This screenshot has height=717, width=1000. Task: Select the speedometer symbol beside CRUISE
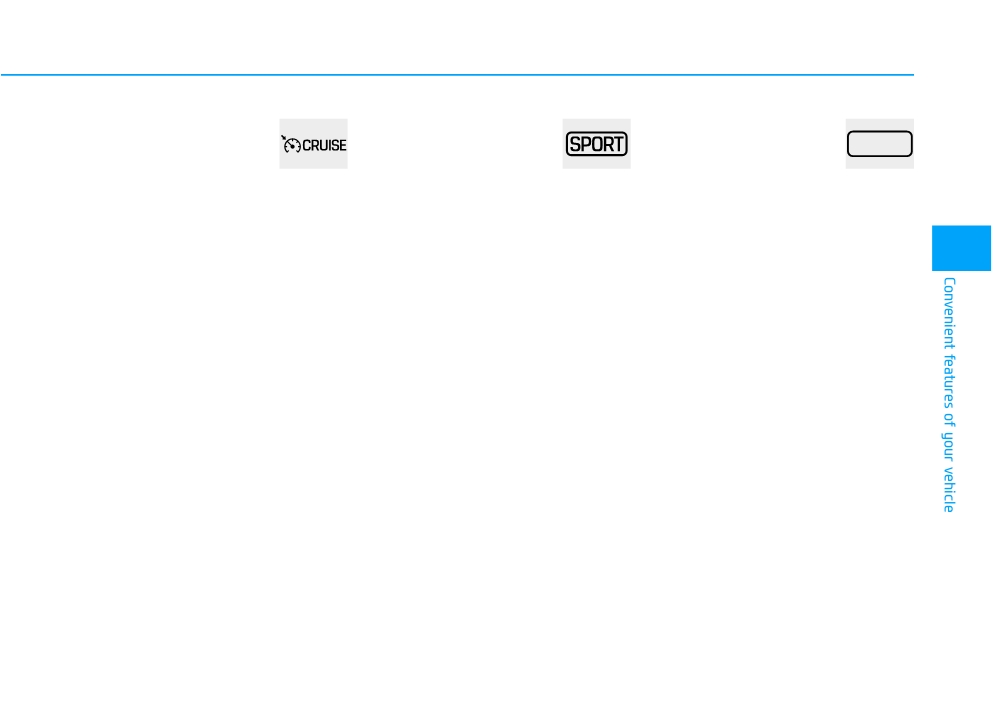click(291, 145)
